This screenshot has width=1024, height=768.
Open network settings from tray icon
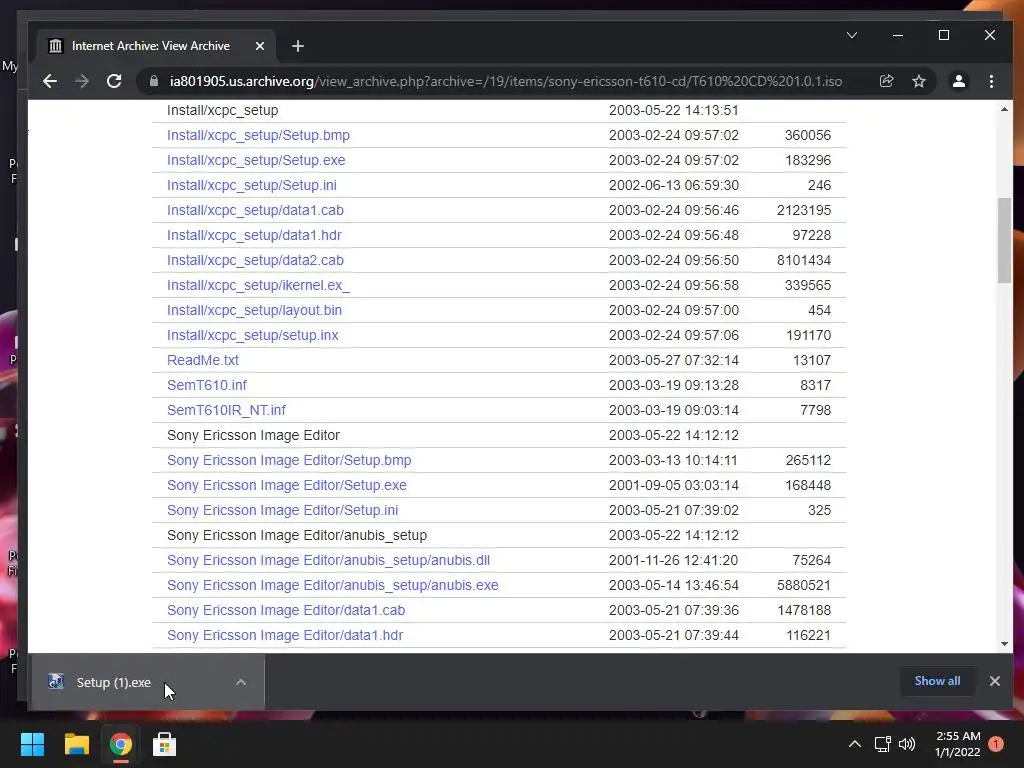click(x=882, y=744)
